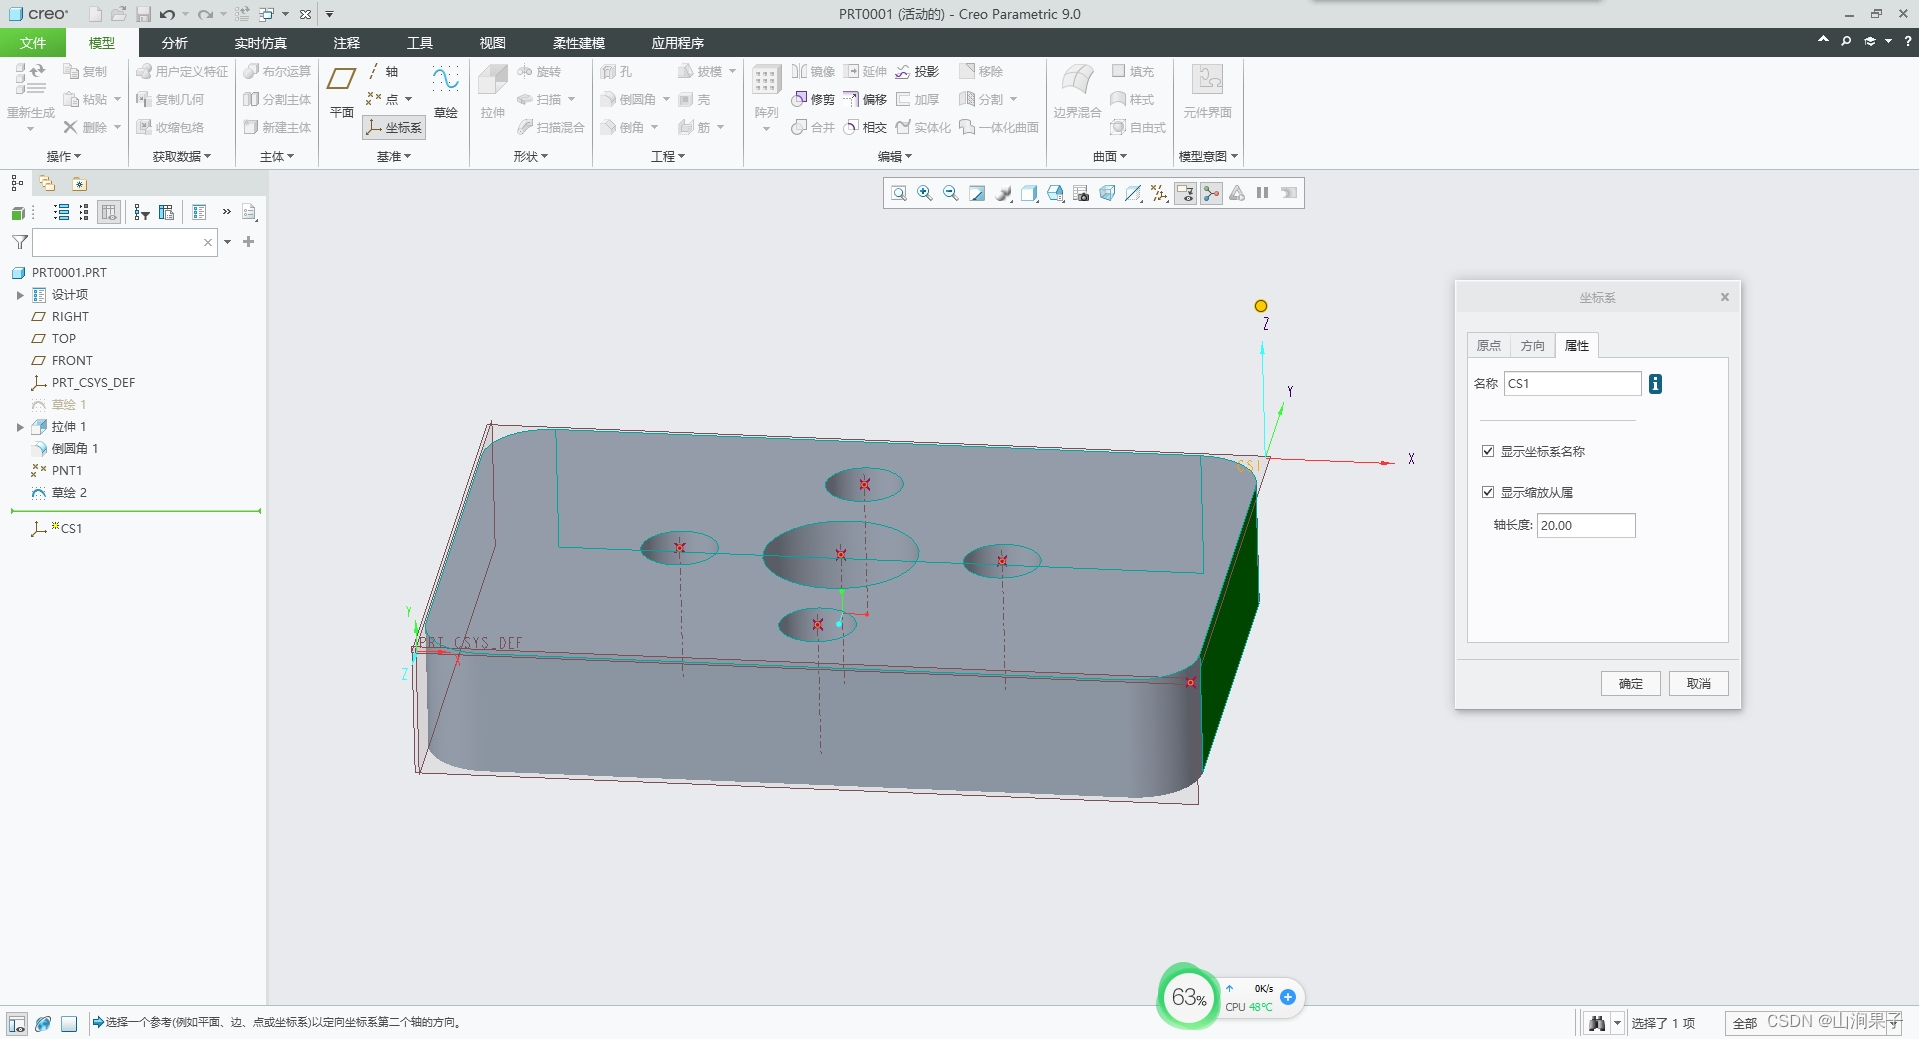
Task: Open the saved orientations cube icon
Action: point(1055,193)
